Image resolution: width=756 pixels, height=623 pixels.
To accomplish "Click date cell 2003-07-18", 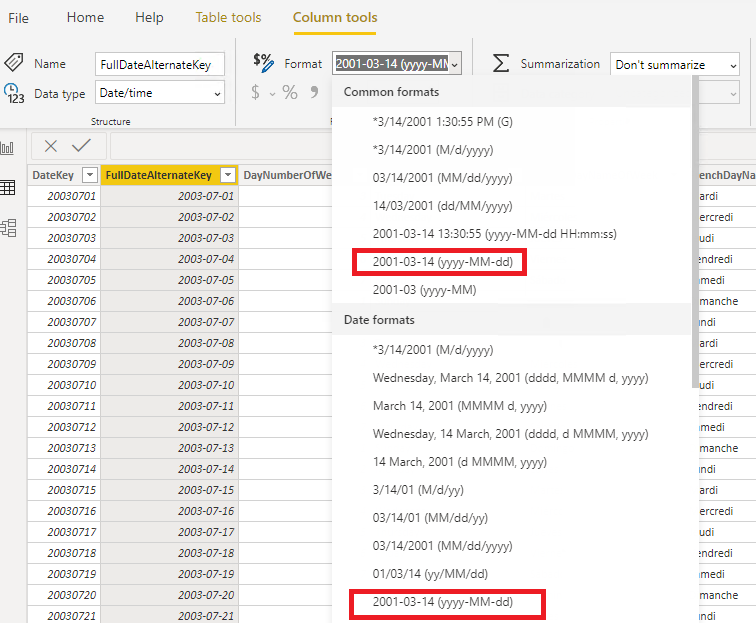I will 170,553.
